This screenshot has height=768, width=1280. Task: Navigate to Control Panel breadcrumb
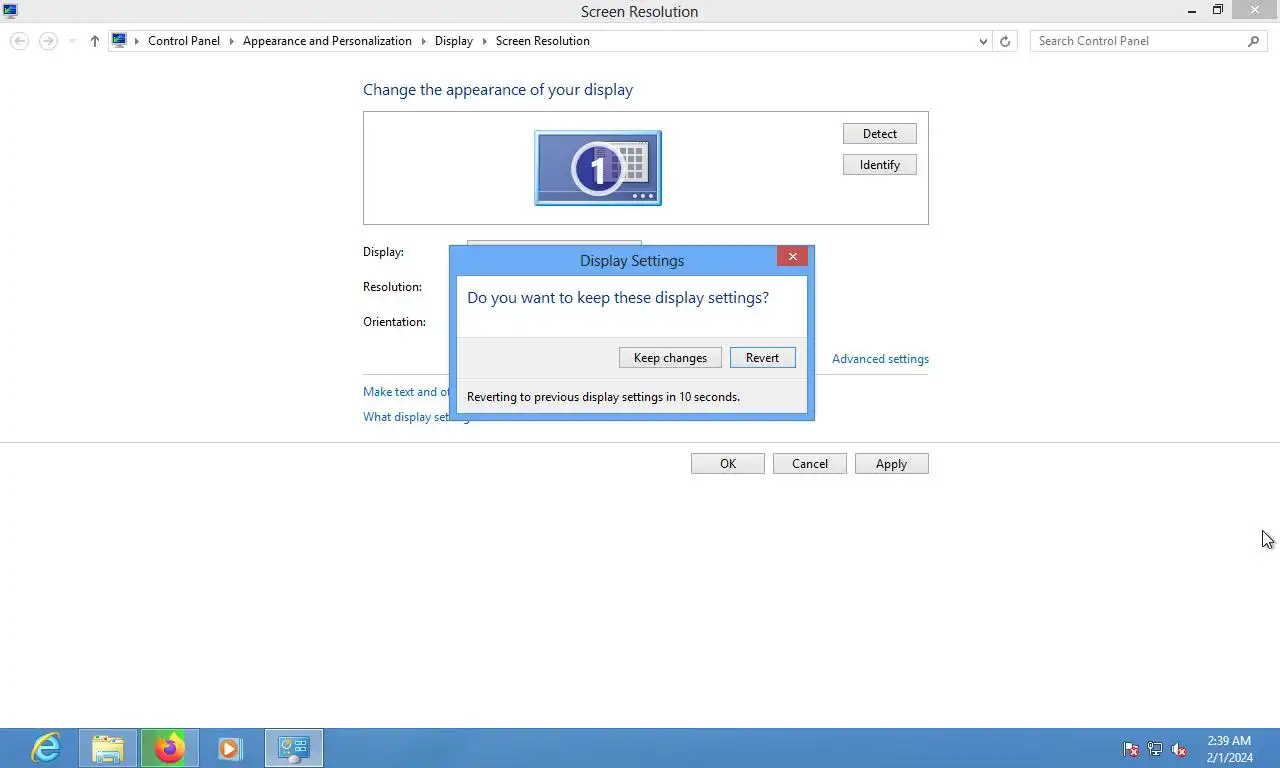[184, 41]
